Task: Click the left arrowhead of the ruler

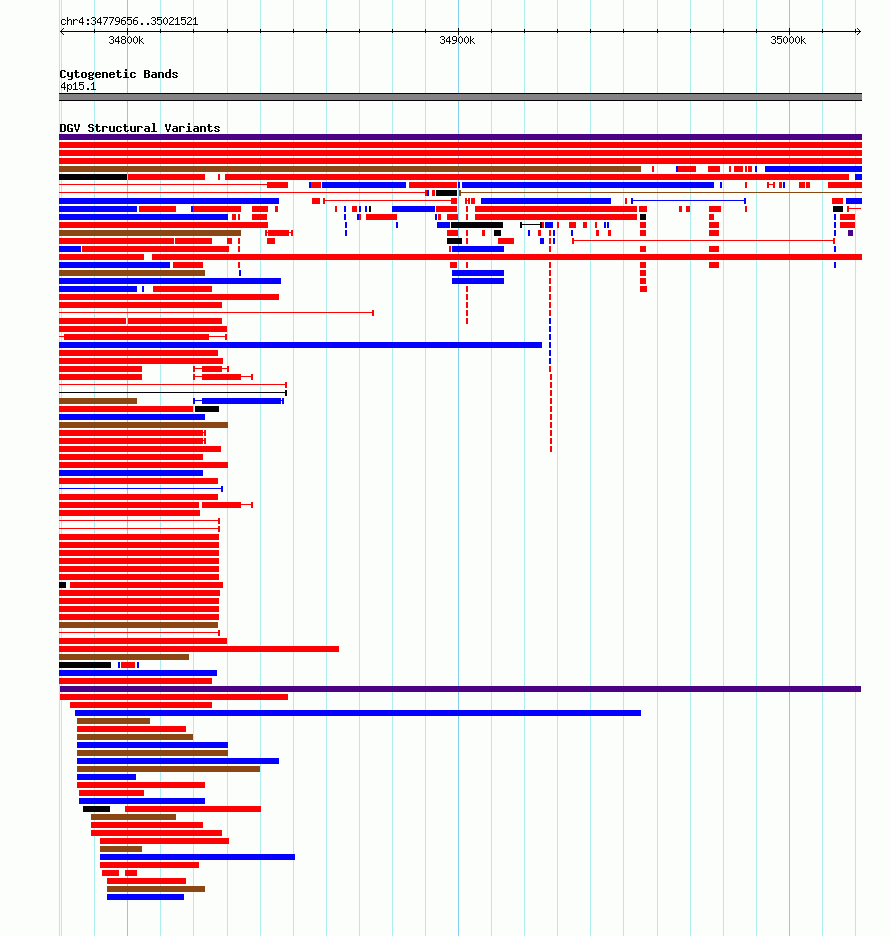Action: pos(62,32)
